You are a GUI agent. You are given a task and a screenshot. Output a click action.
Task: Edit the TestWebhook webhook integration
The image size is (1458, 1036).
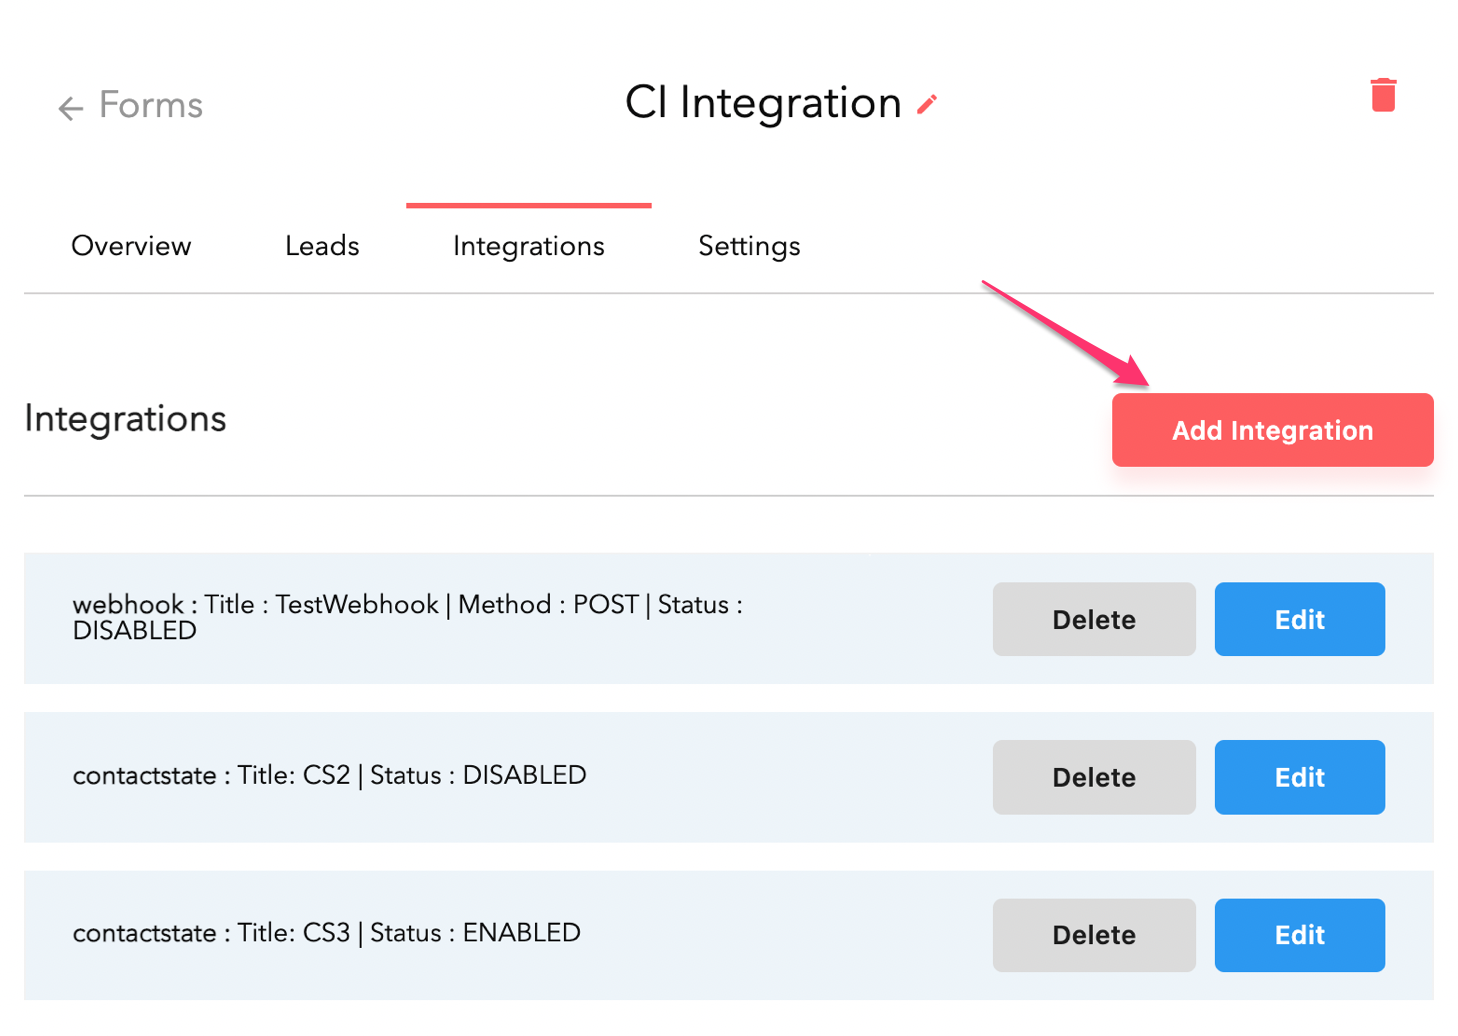[1299, 619]
